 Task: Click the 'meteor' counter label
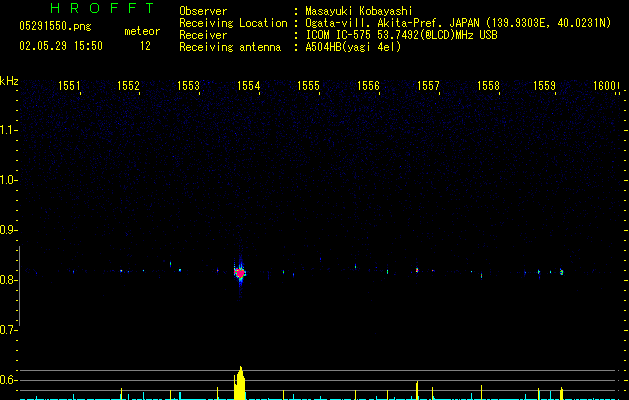click(142, 31)
